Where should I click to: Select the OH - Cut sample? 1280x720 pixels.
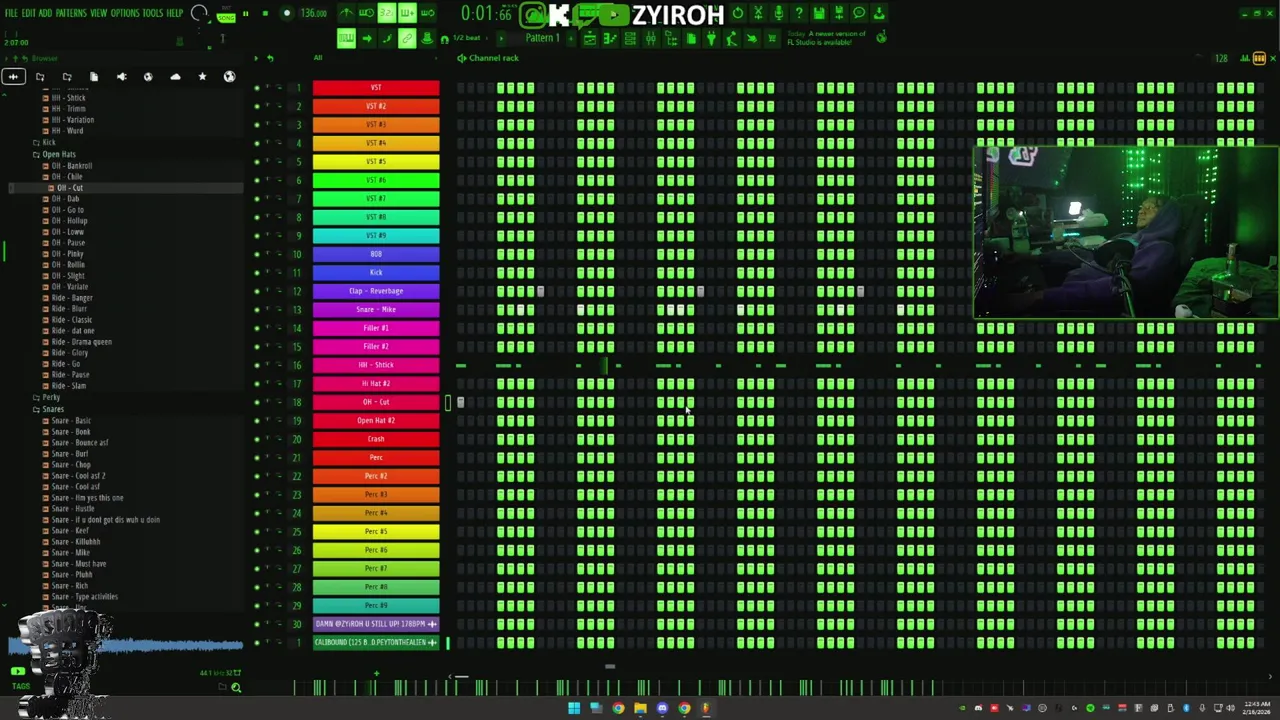[69, 187]
